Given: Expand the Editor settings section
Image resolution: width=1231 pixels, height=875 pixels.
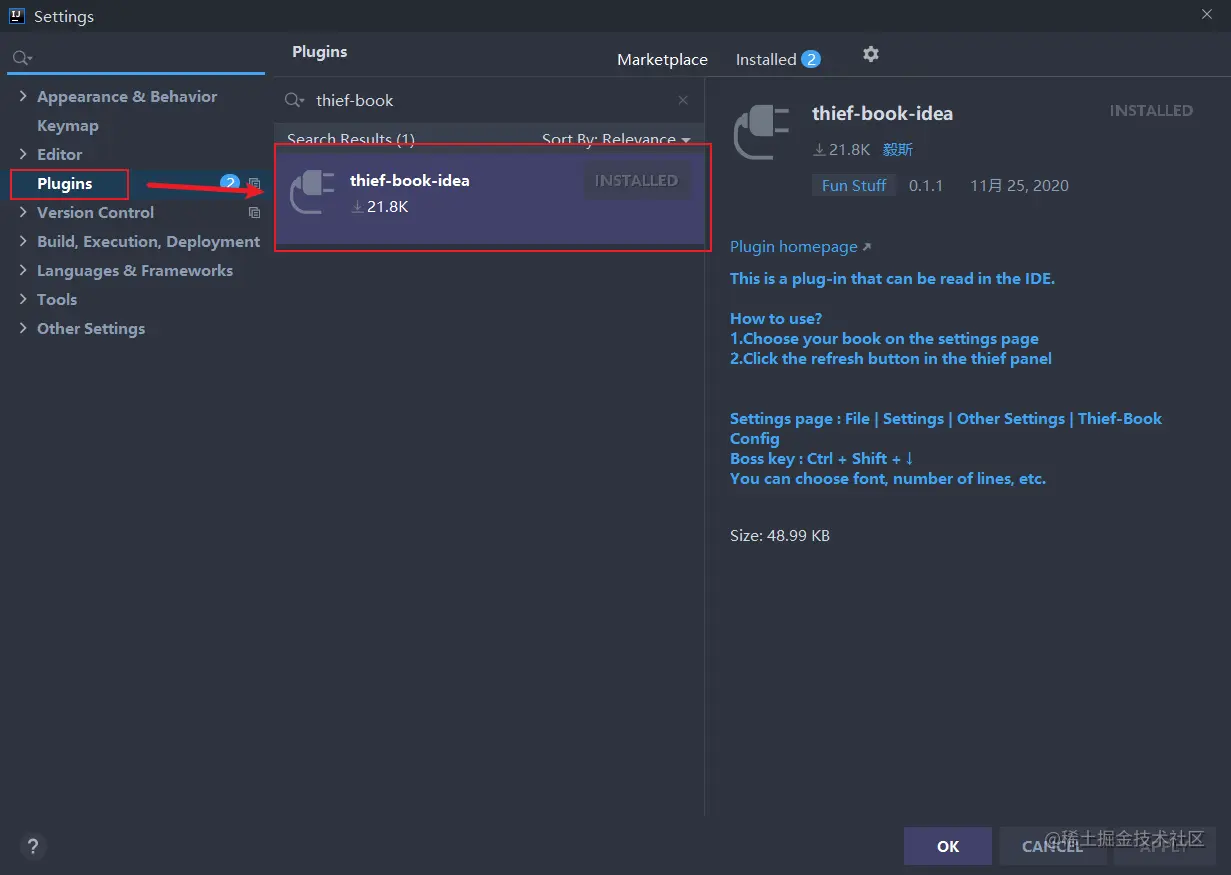Looking at the screenshot, I should 23,154.
